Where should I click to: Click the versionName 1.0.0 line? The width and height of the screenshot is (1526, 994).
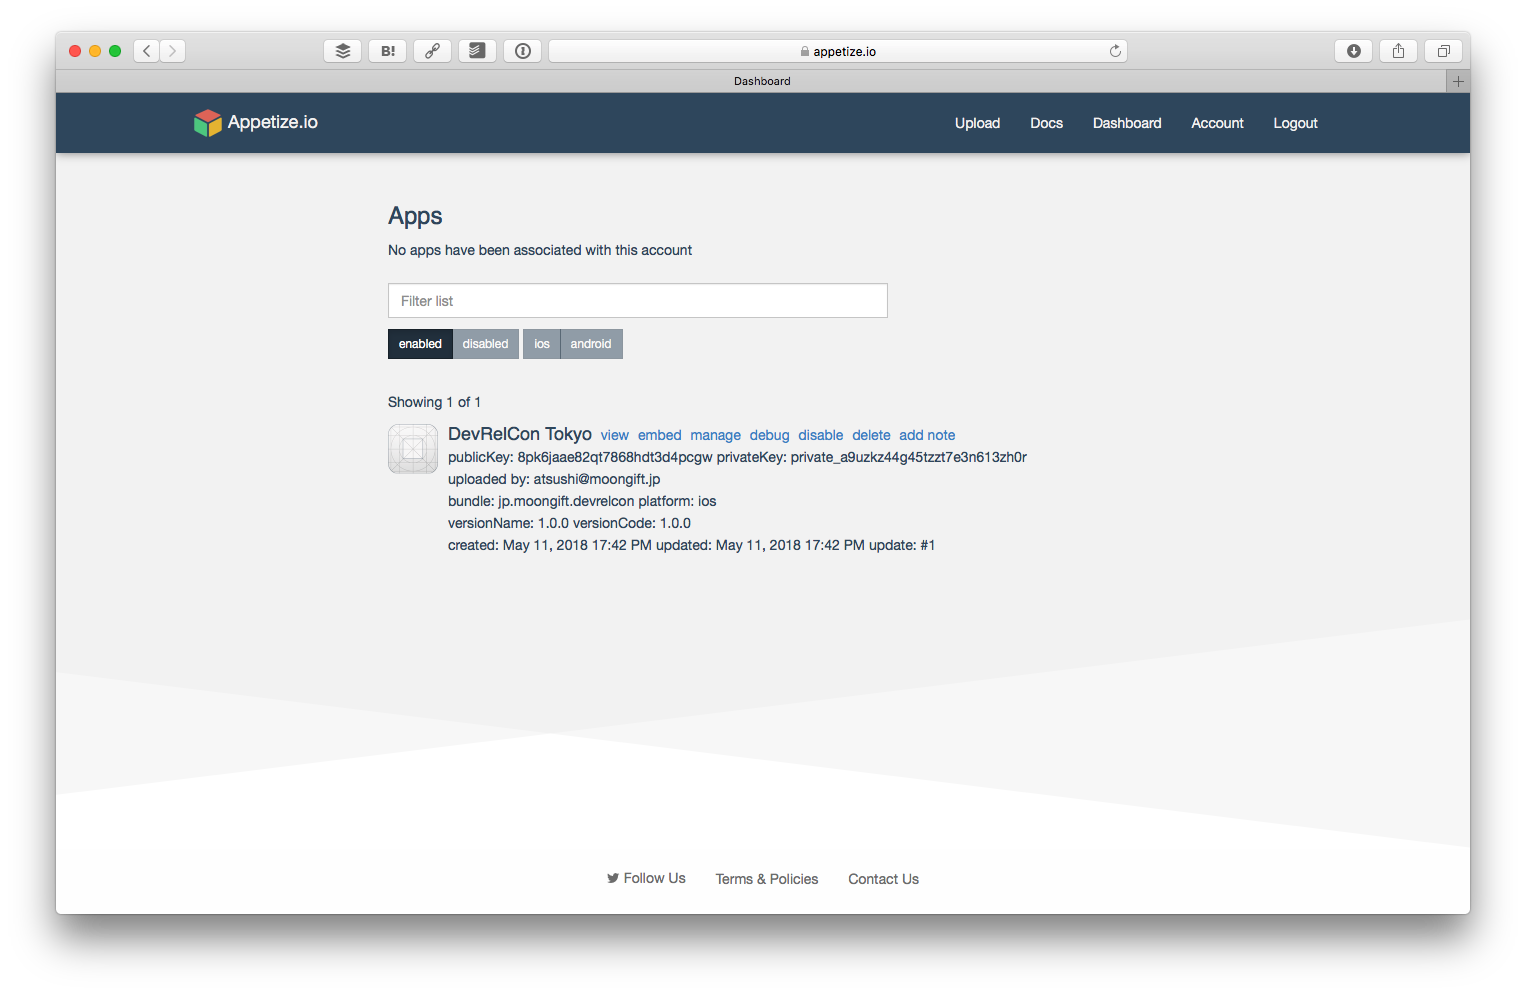[x=569, y=523]
